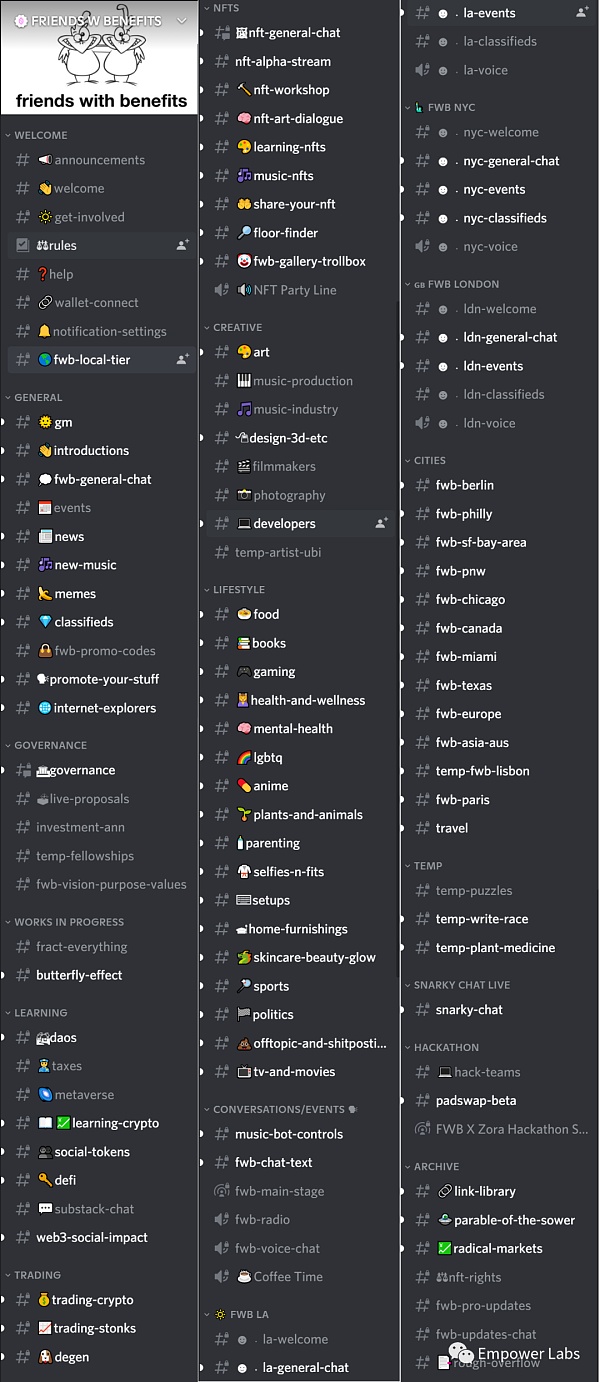
Task: Click the rules checkbox icon
Action: click(23, 245)
